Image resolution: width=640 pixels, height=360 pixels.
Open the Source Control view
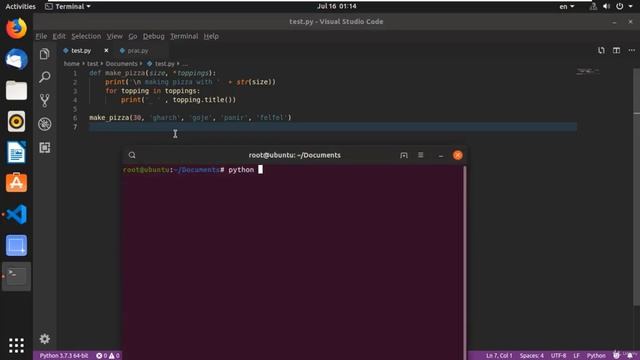click(44, 100)
